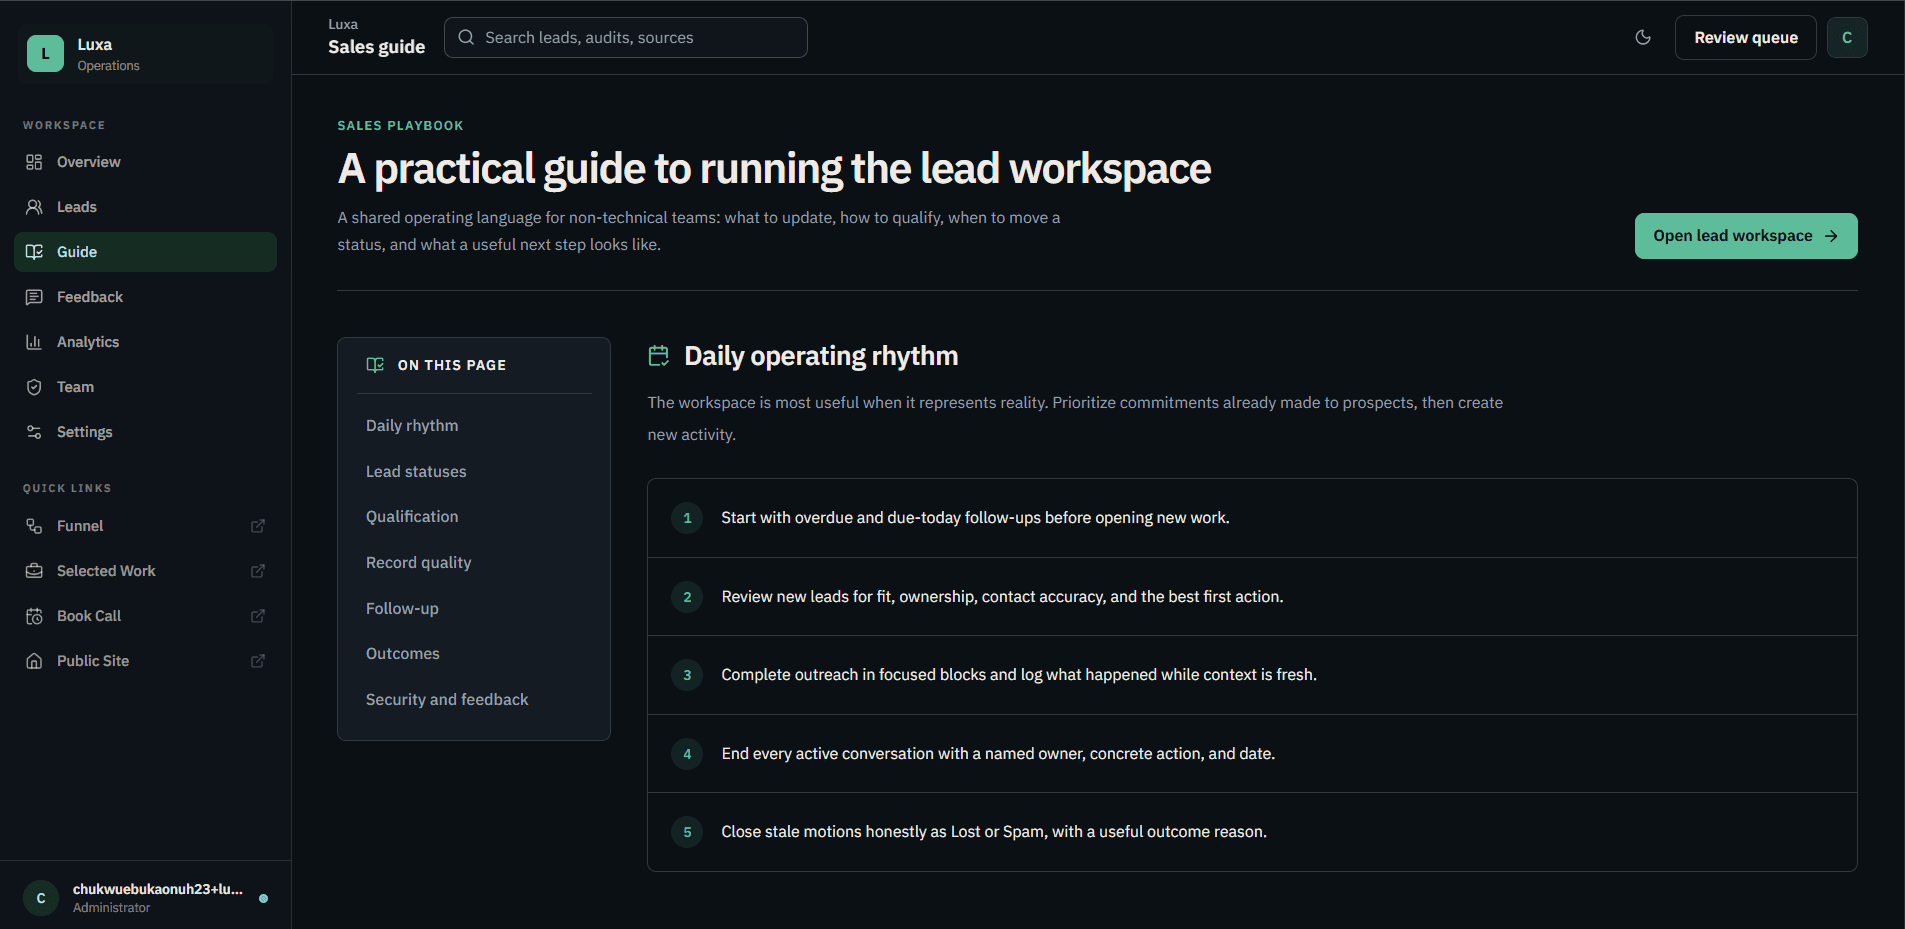Click the green online status dot
1905x929 pixels.
tap(264, 898)
